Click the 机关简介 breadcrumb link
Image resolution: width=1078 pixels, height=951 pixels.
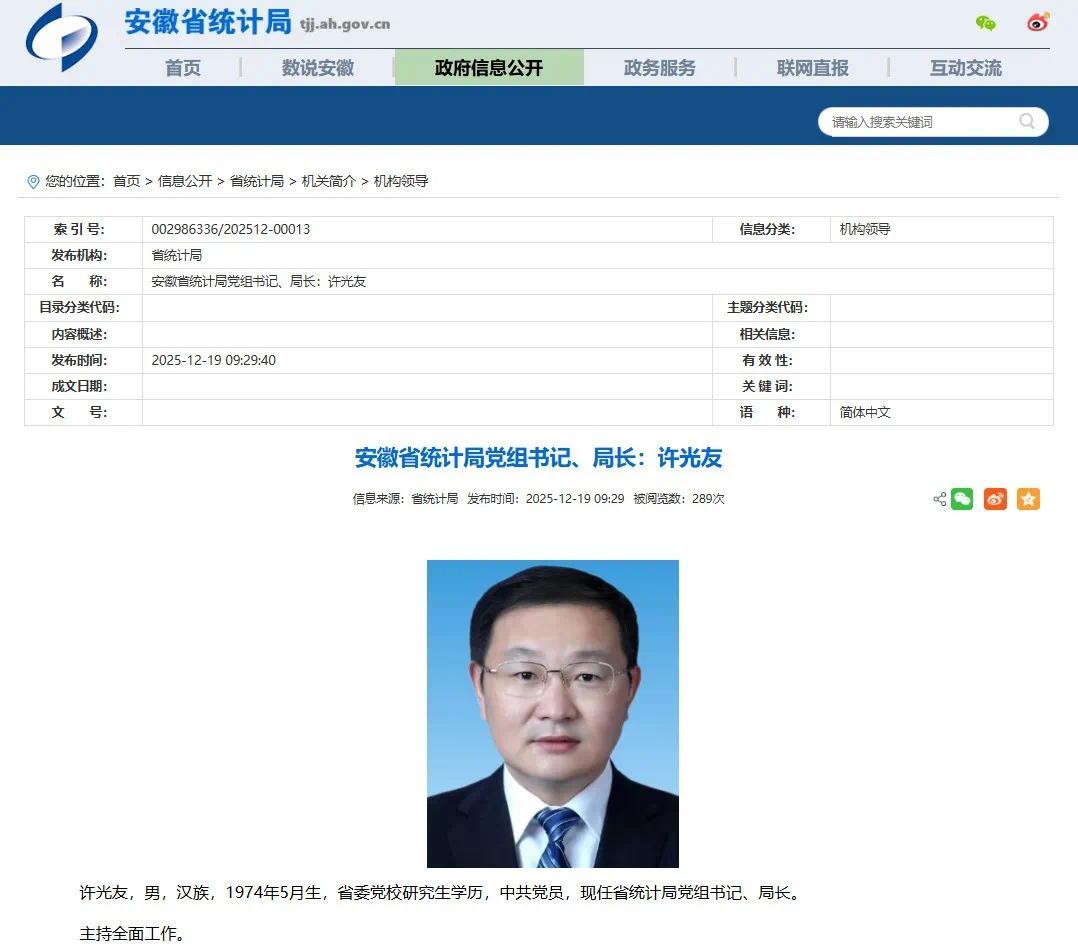click(332, 181)
